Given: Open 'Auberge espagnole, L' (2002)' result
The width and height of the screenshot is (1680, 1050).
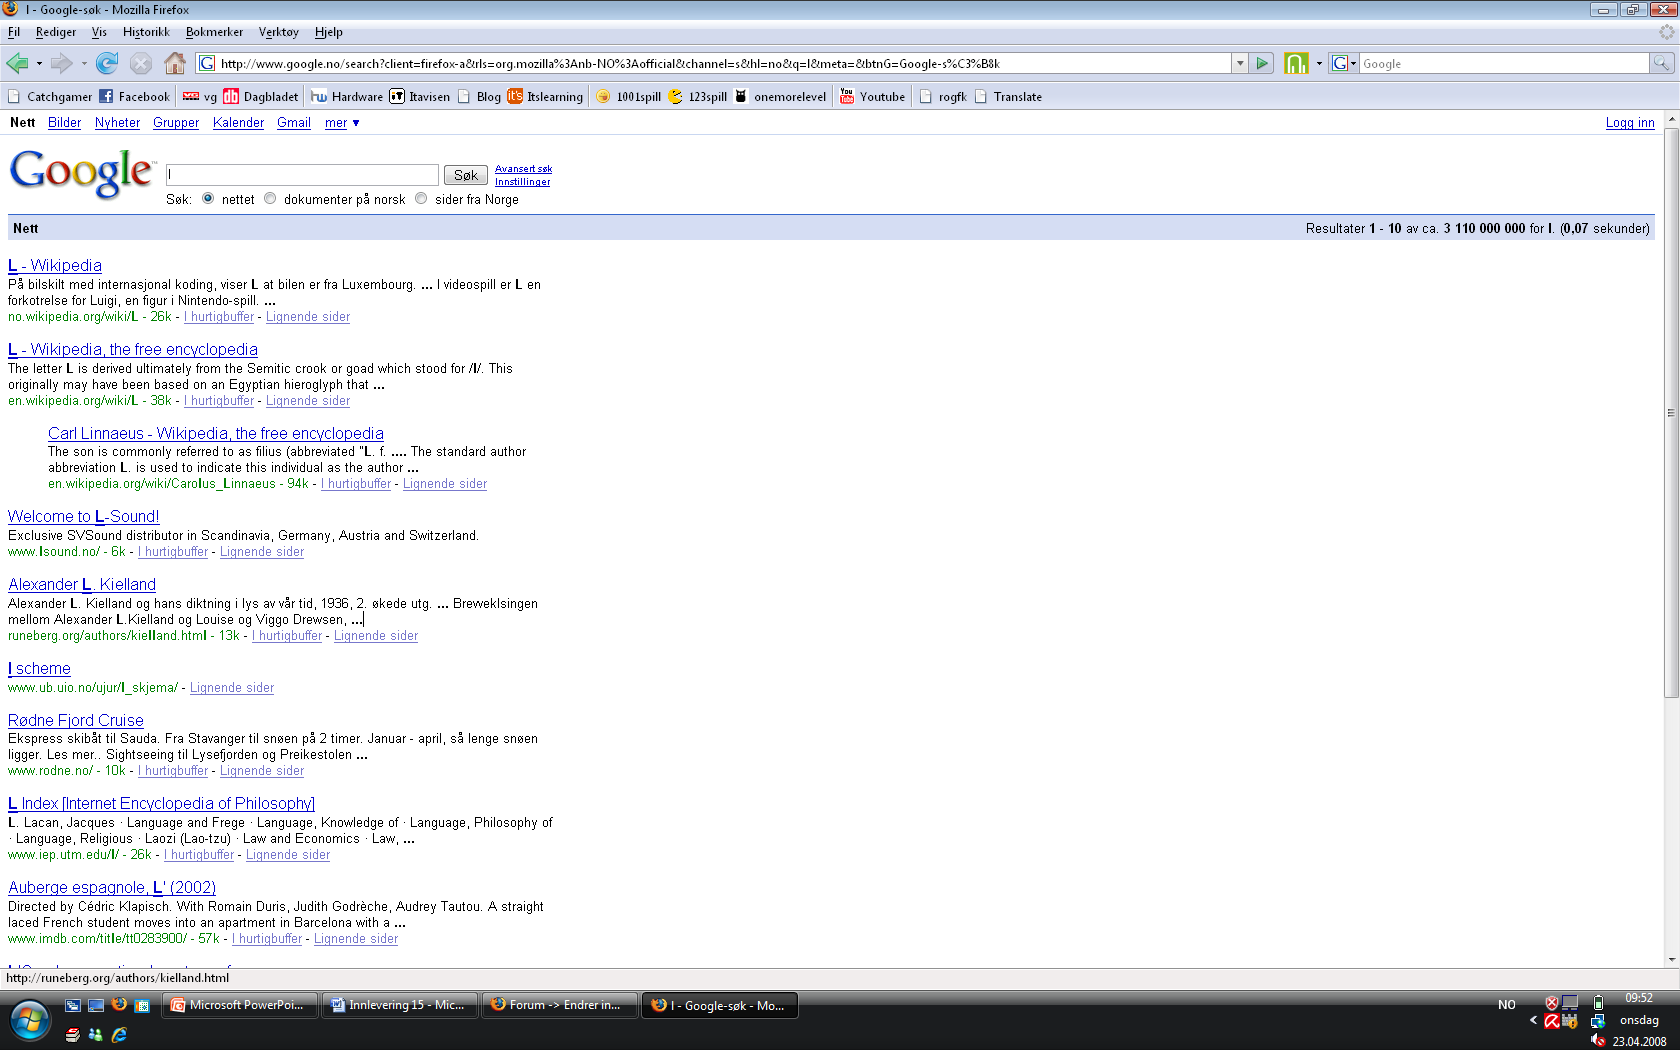Looking at the screenshot, I should [x=112, y=887].
